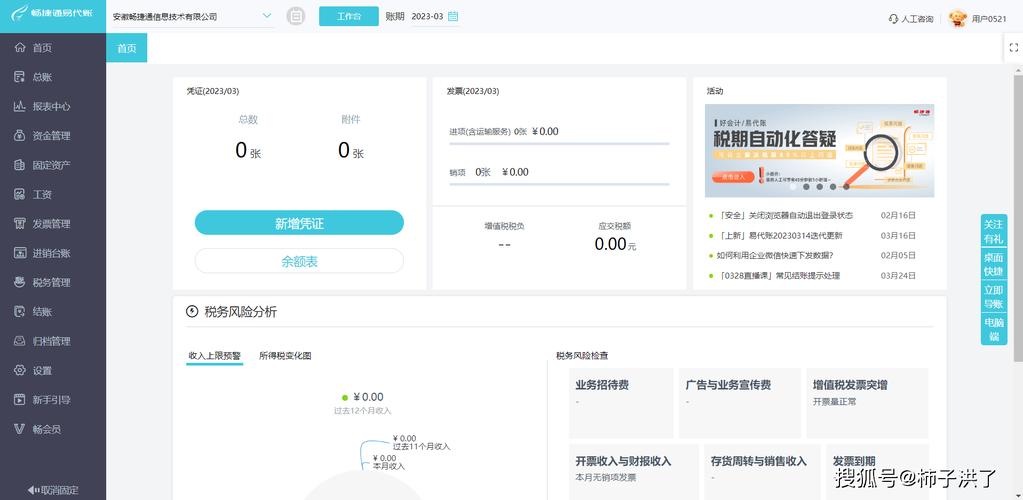The width and height of the screenshot is (1023, 500).
Task: Open the 总账 ledger icon
Action: (20, 77)
